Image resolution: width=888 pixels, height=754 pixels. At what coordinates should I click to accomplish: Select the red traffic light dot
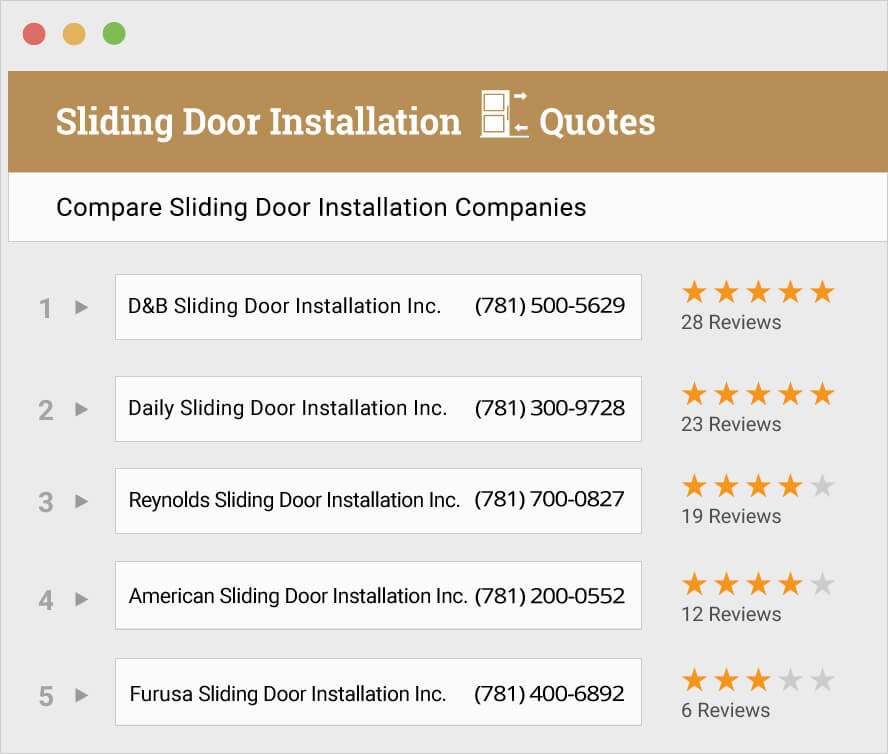pyautogui.click(x=35, y=33)
